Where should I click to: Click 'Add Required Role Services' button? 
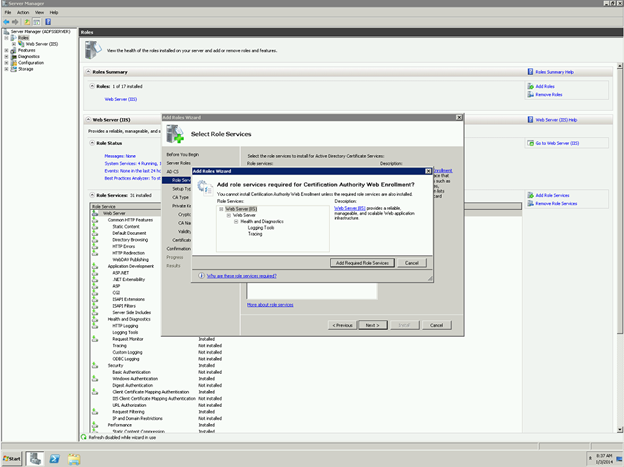tap(362, 263)
